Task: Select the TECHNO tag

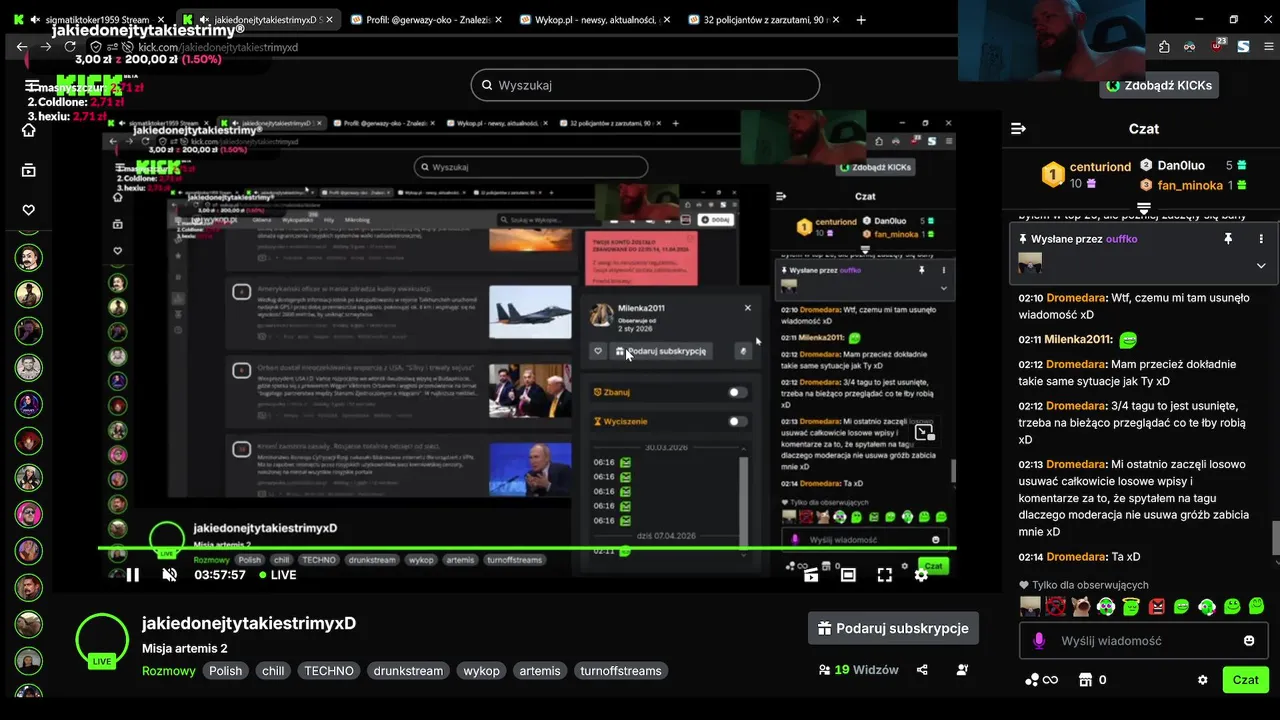Action: (x=329, y=671)
